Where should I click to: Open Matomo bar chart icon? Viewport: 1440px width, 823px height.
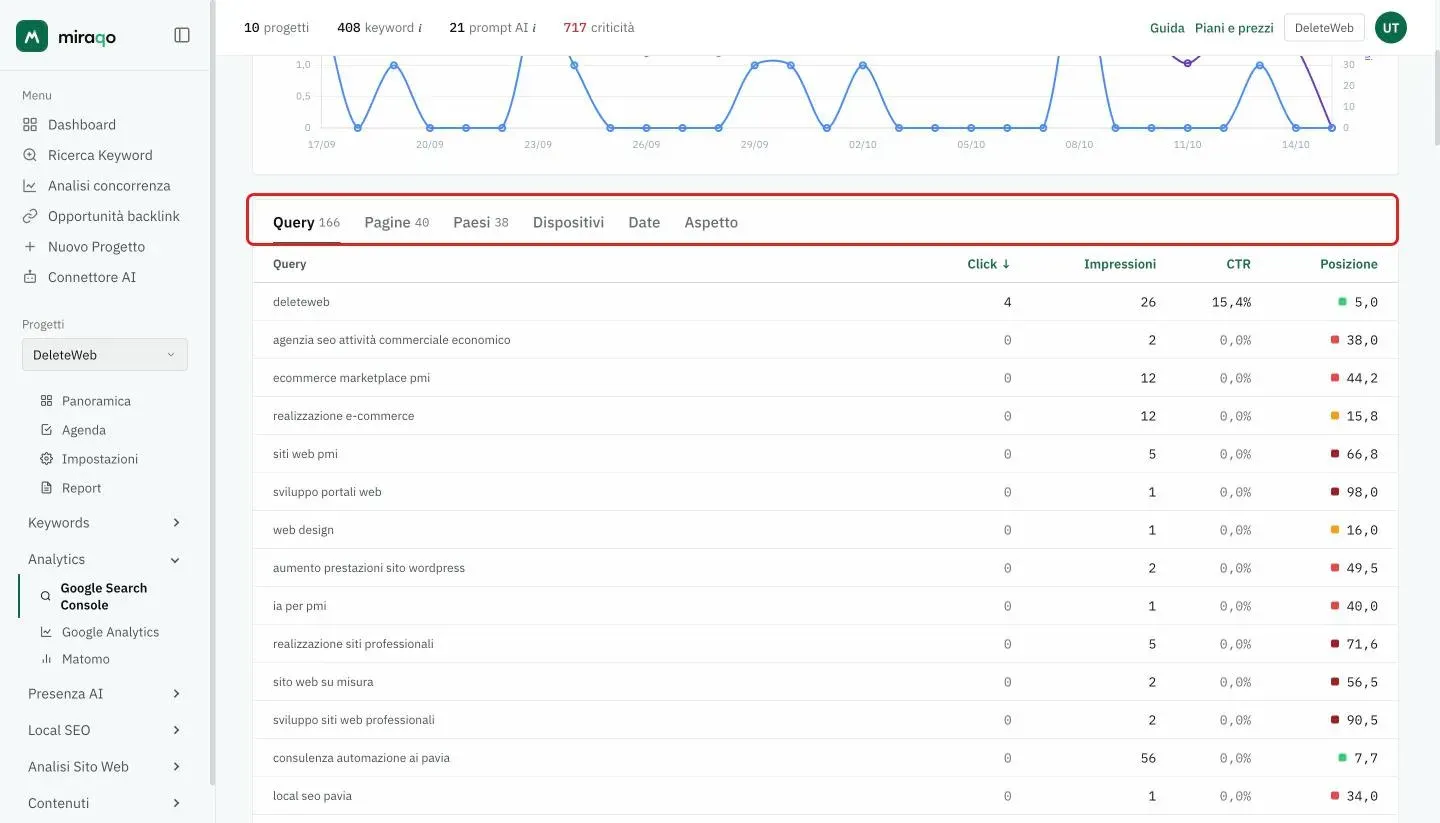pyautogui.click(x=46, y=659)
